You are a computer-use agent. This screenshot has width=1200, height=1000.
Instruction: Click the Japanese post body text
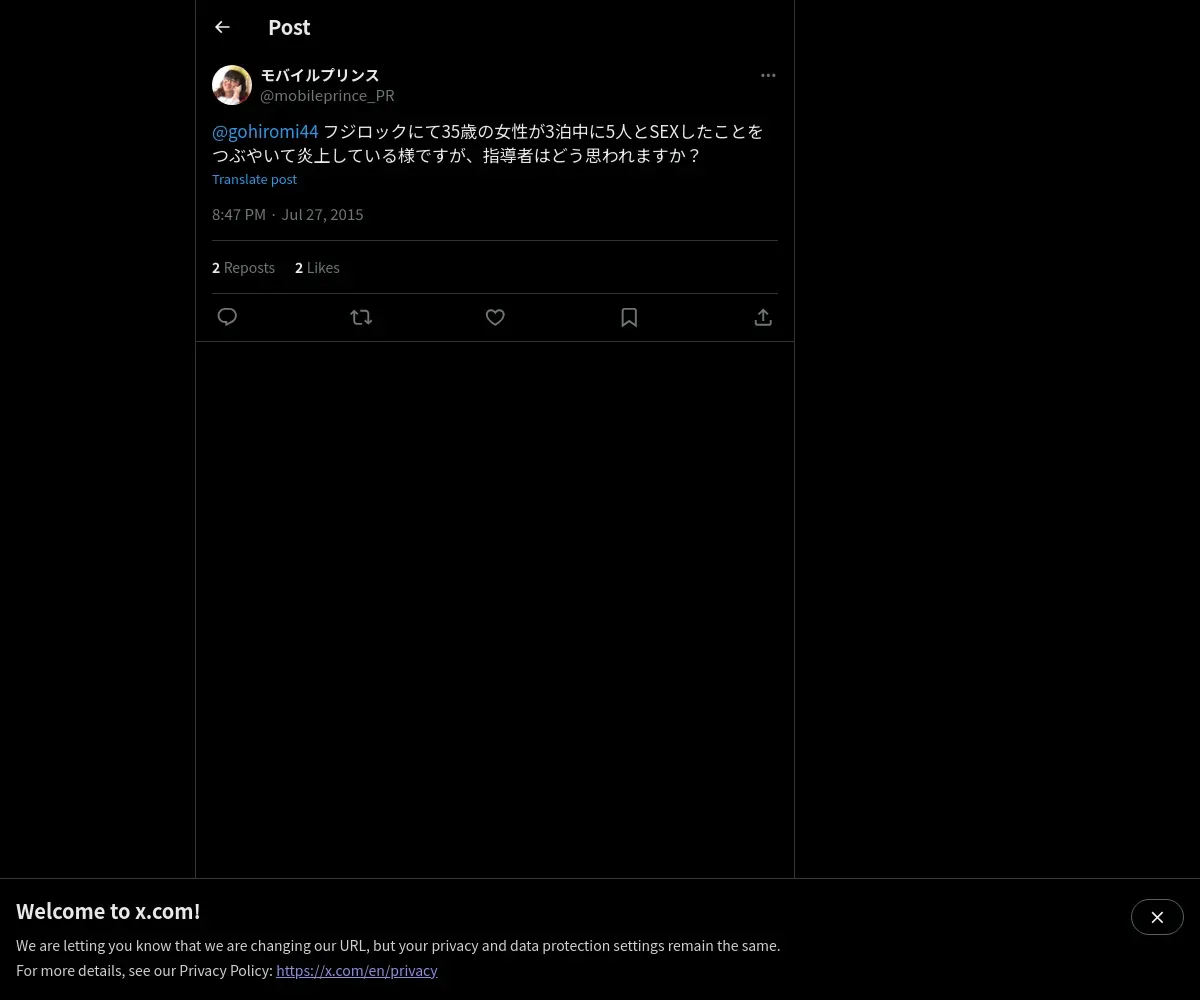[488, 143]
